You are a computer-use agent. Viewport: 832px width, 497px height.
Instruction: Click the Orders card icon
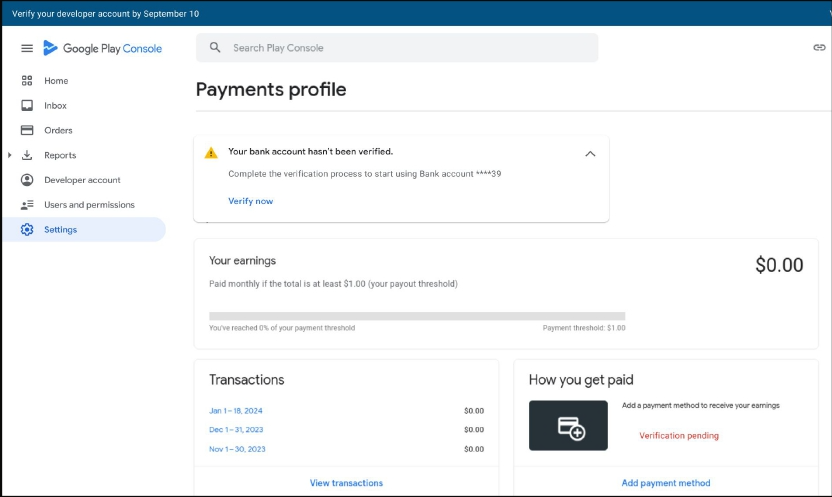[x=27, y=130]
